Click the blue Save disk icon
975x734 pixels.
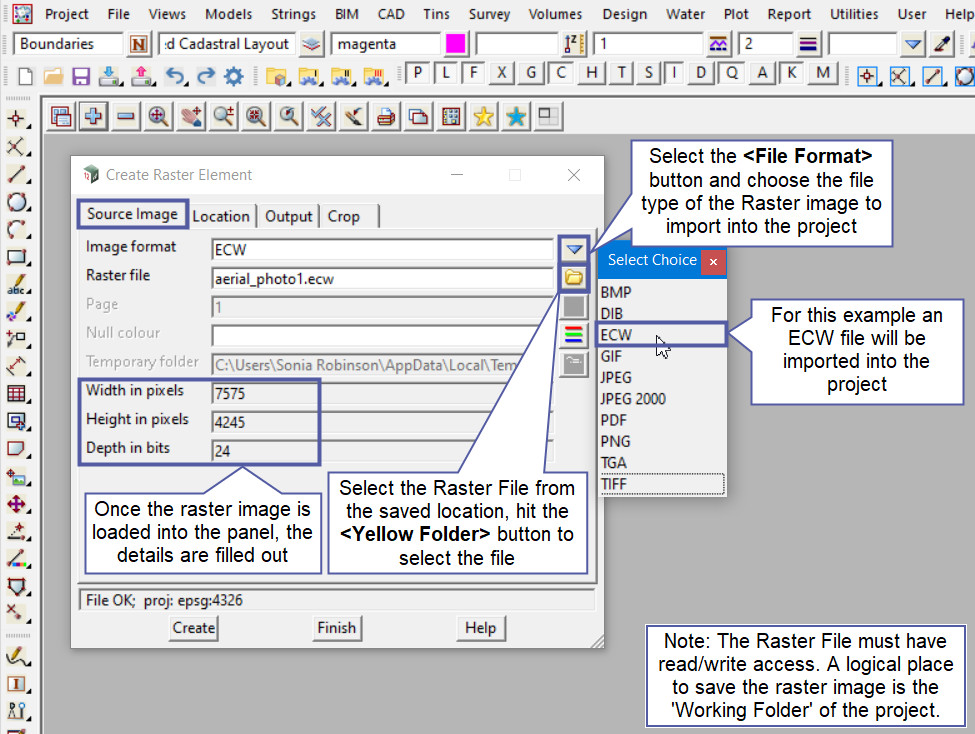[x=81, y=76]
